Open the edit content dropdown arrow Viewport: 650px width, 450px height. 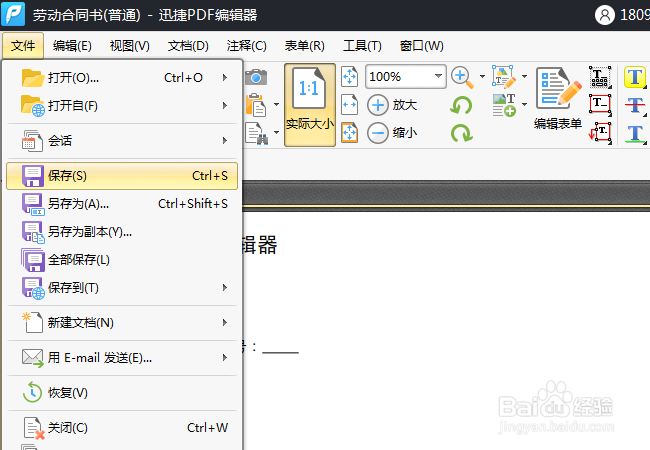pos(524,77)
